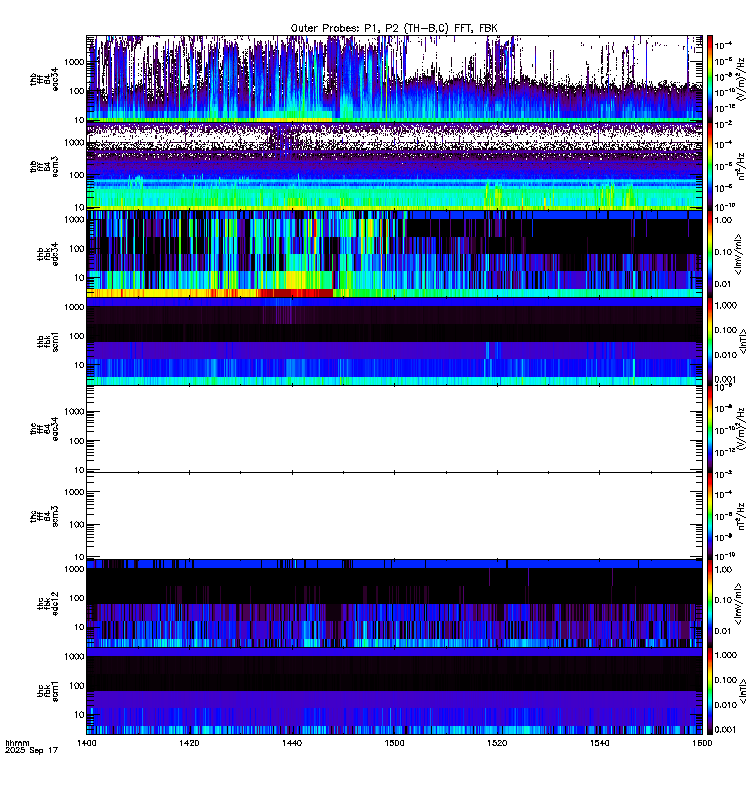Screen dimensions: 750x800
Task: Click the 1.00 tick on thb fbk edc34 colorbar
Action: click(723, 220)
